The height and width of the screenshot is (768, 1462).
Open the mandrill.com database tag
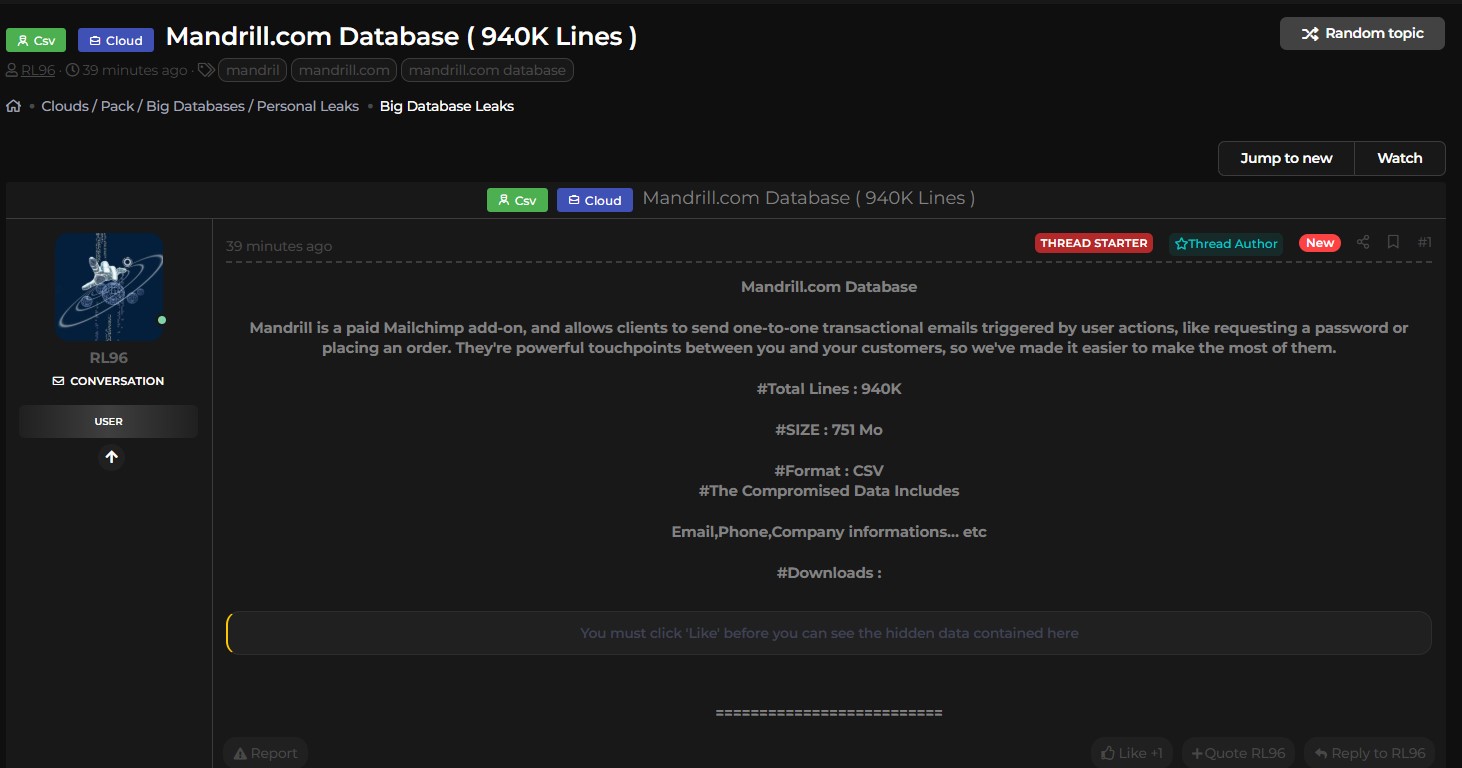pyautogui.click(x=487, y=70)
